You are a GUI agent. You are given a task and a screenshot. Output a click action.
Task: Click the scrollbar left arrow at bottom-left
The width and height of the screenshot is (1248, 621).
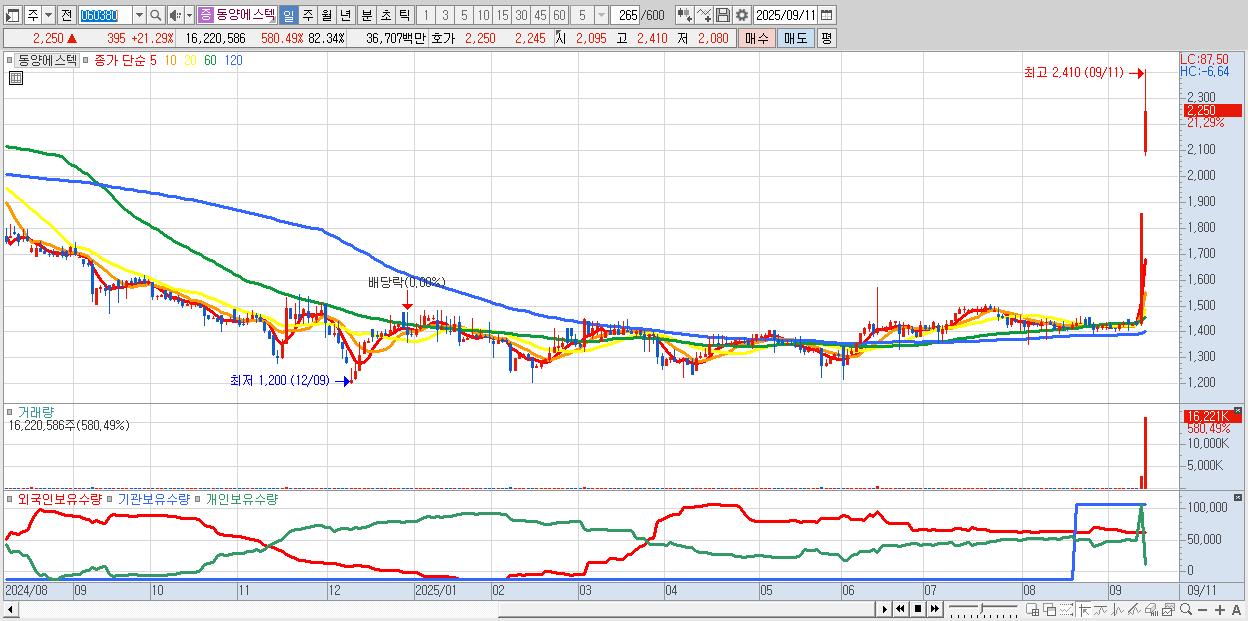click(11, 609)
